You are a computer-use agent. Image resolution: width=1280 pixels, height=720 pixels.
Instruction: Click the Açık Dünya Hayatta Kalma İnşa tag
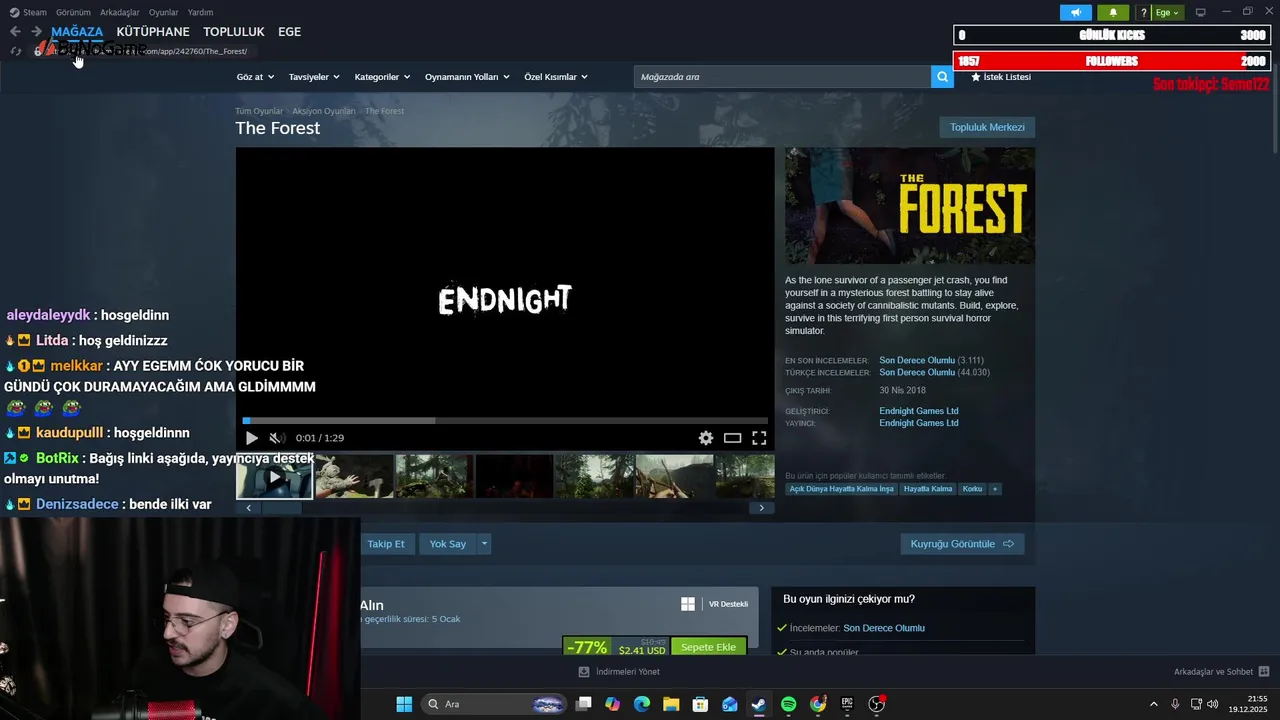(x=841, y=489)
